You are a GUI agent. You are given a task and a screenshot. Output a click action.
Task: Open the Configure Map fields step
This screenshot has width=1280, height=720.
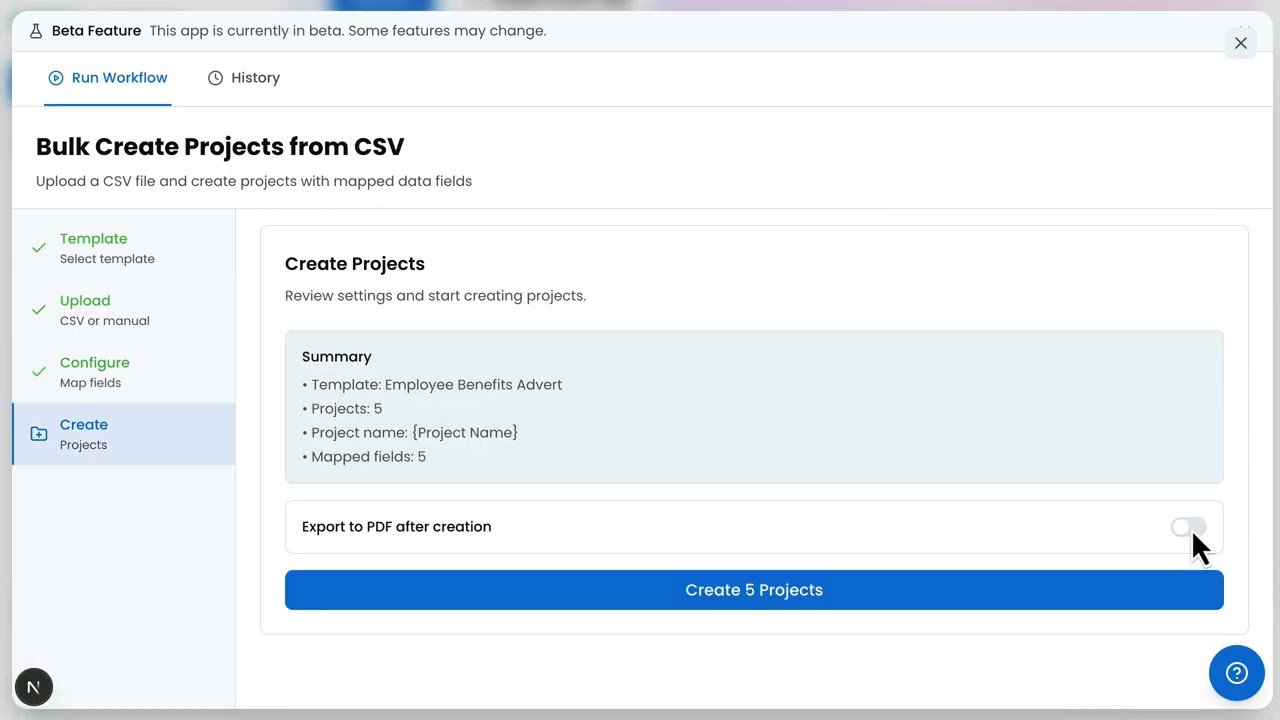[x=124, y=372]
